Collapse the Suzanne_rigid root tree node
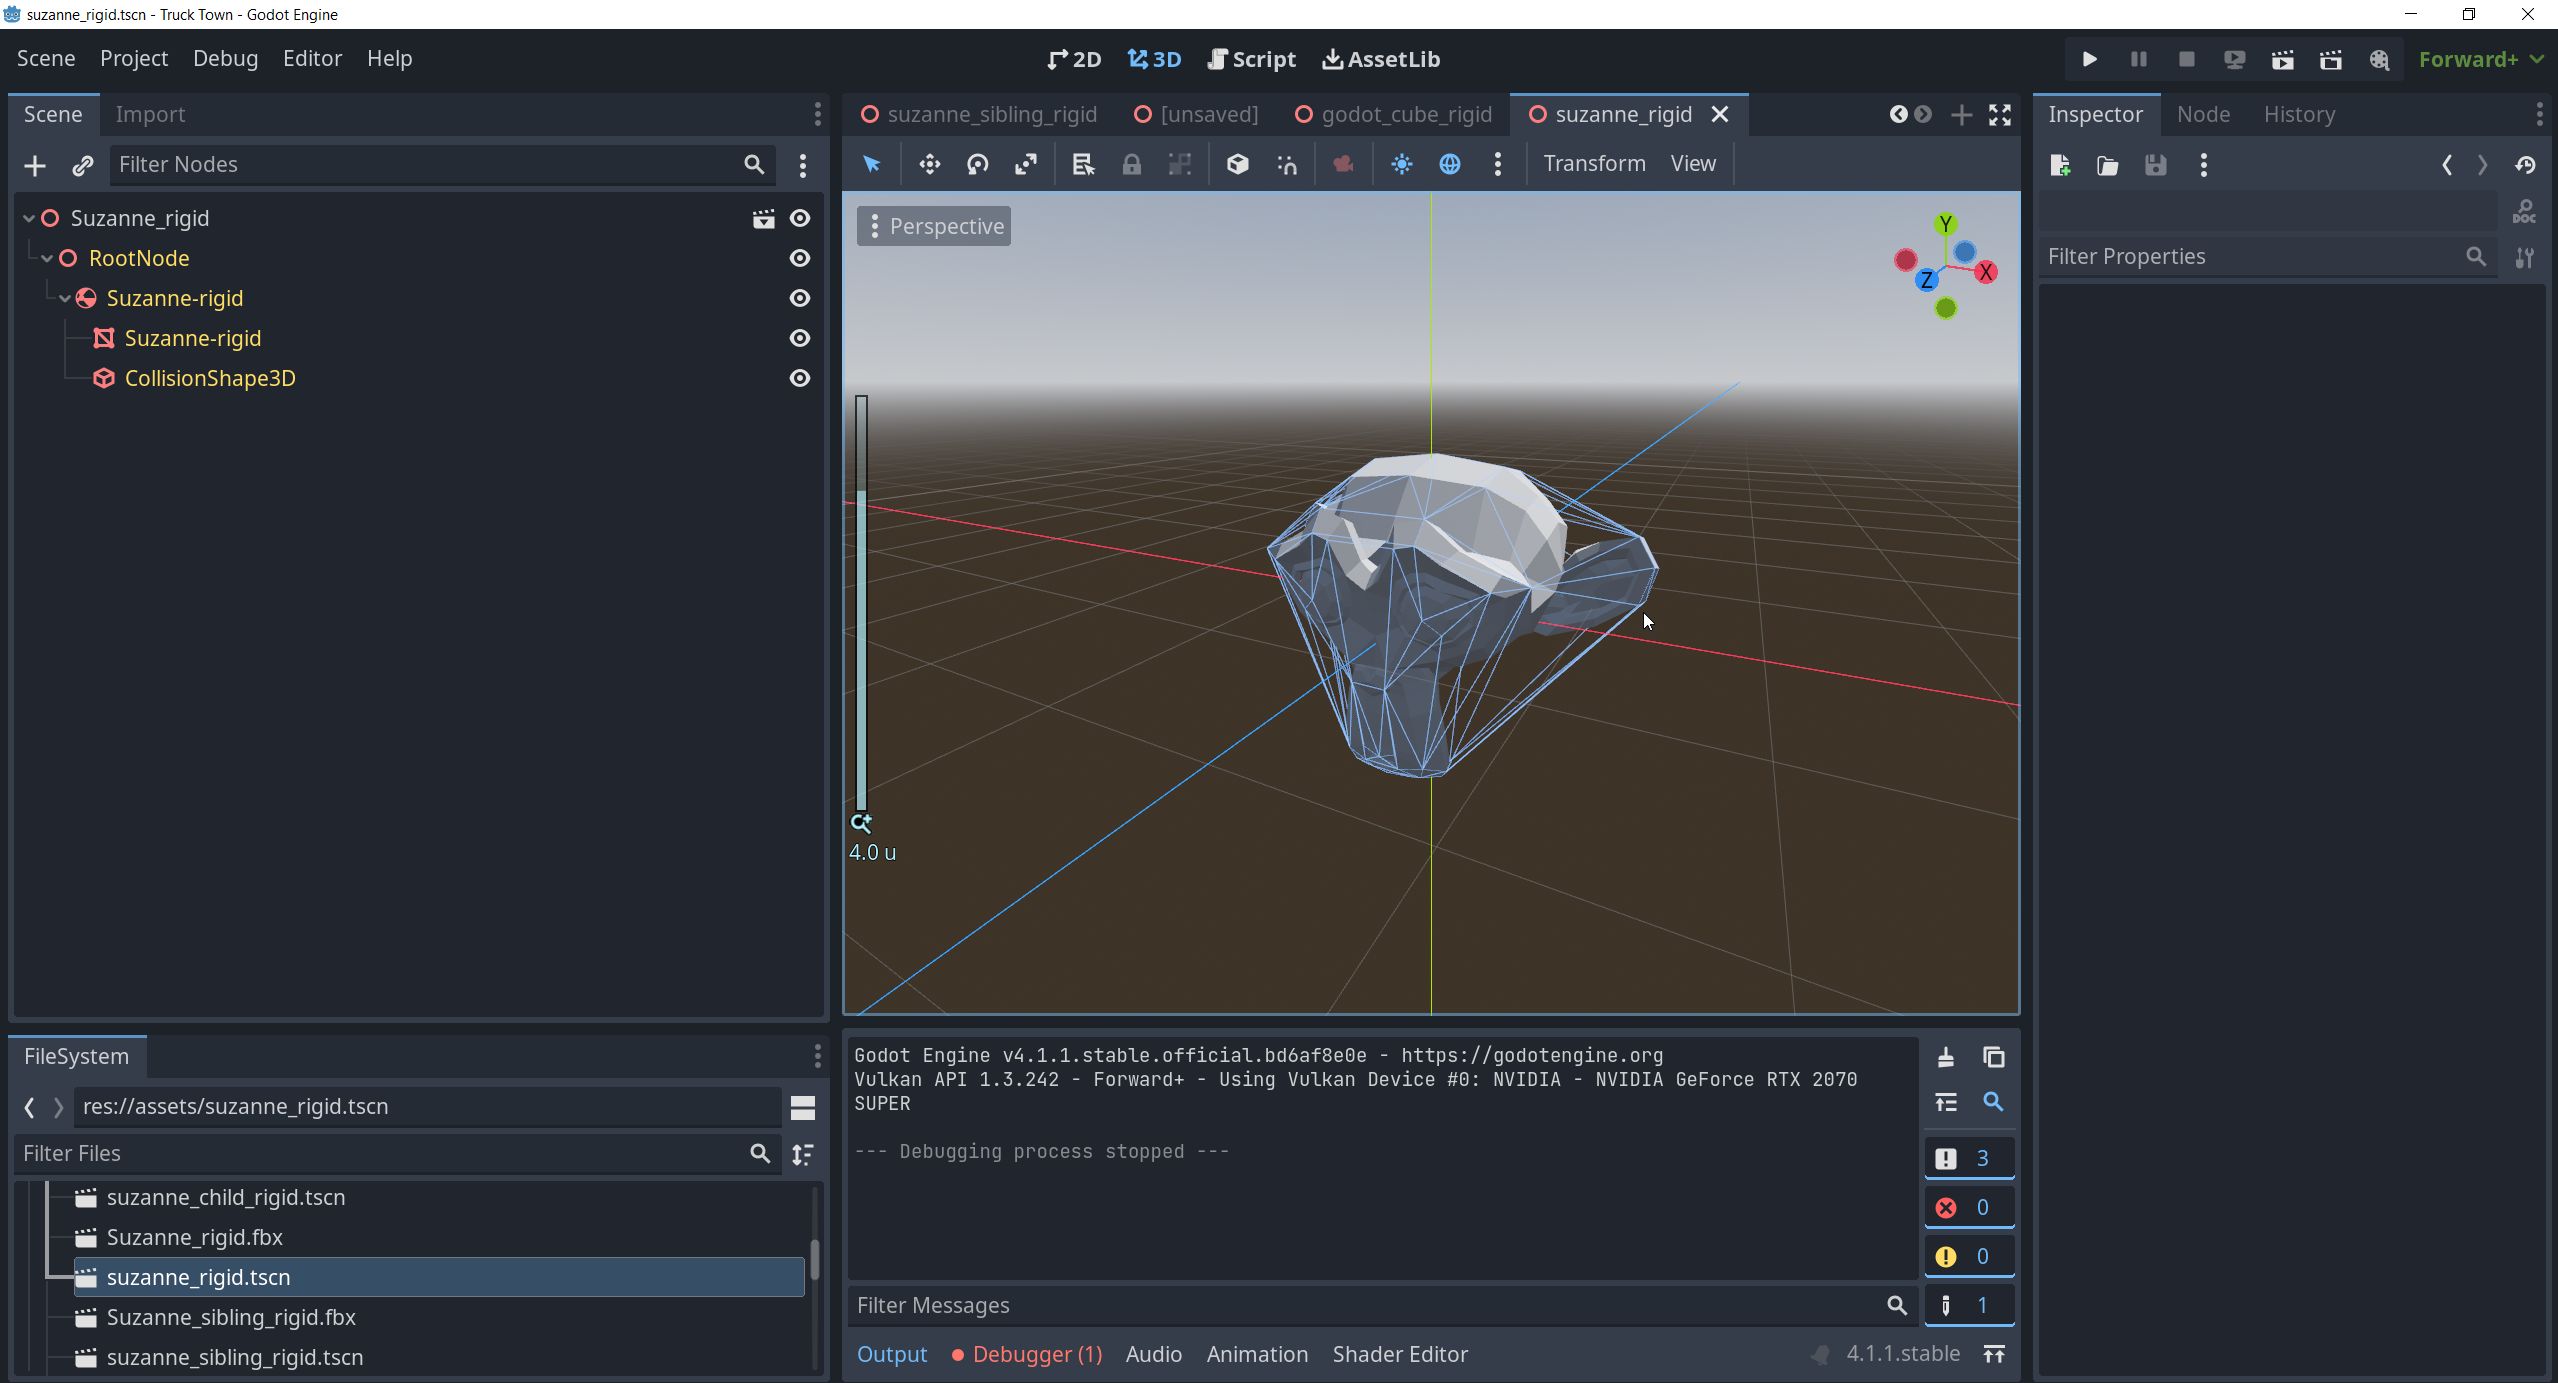 (29, 218)
